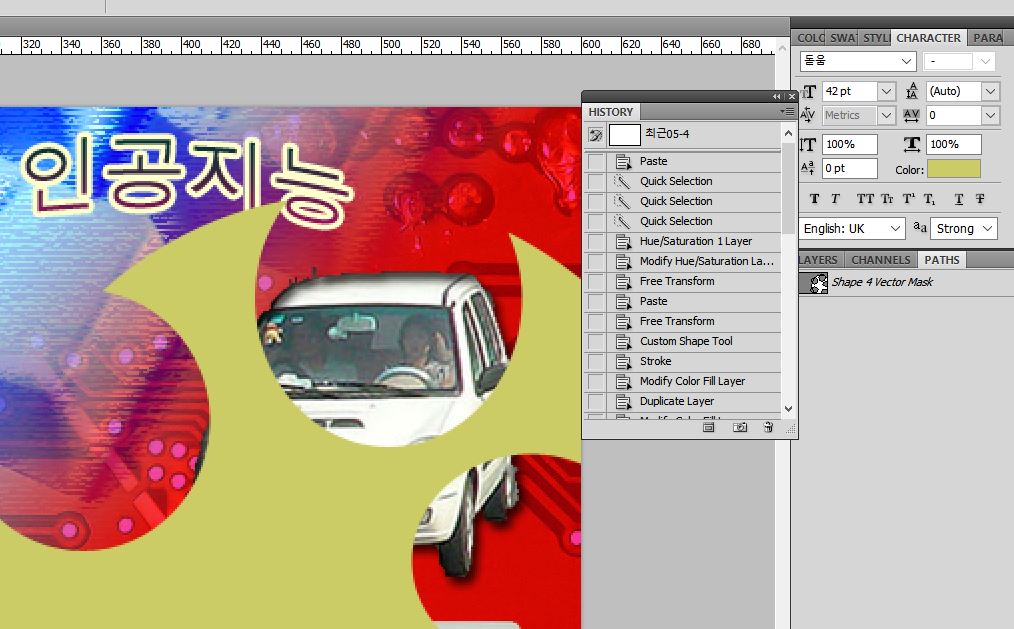Viewport: 1014px width, 629px height.
Task: Open the language dropdown English: UK
Action: [x=852, y=228]
